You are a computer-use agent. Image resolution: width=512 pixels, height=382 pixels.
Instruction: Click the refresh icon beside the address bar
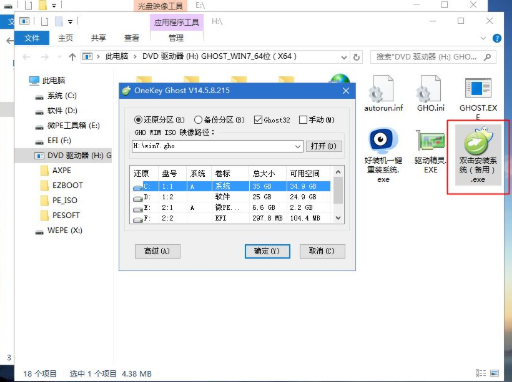click(x=356, y=57)
